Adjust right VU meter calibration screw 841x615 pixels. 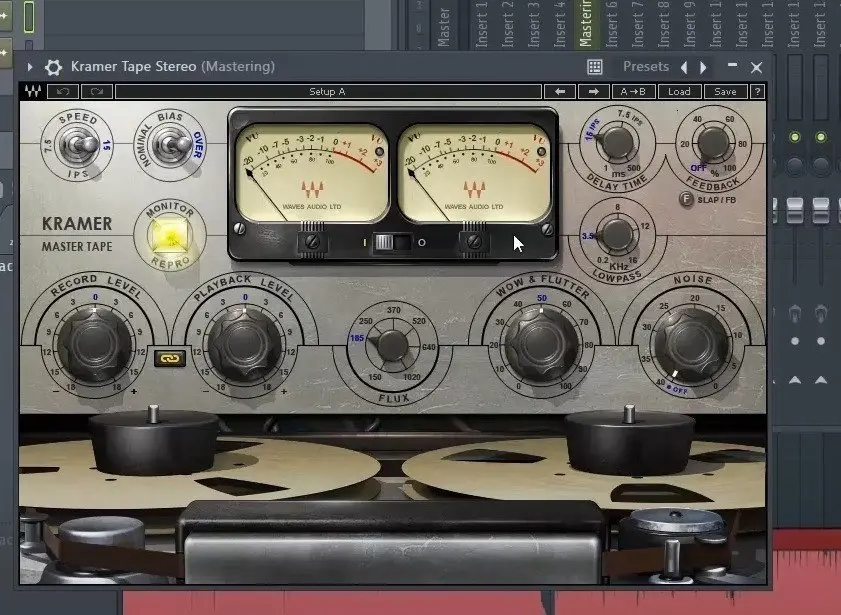point(474,242)
